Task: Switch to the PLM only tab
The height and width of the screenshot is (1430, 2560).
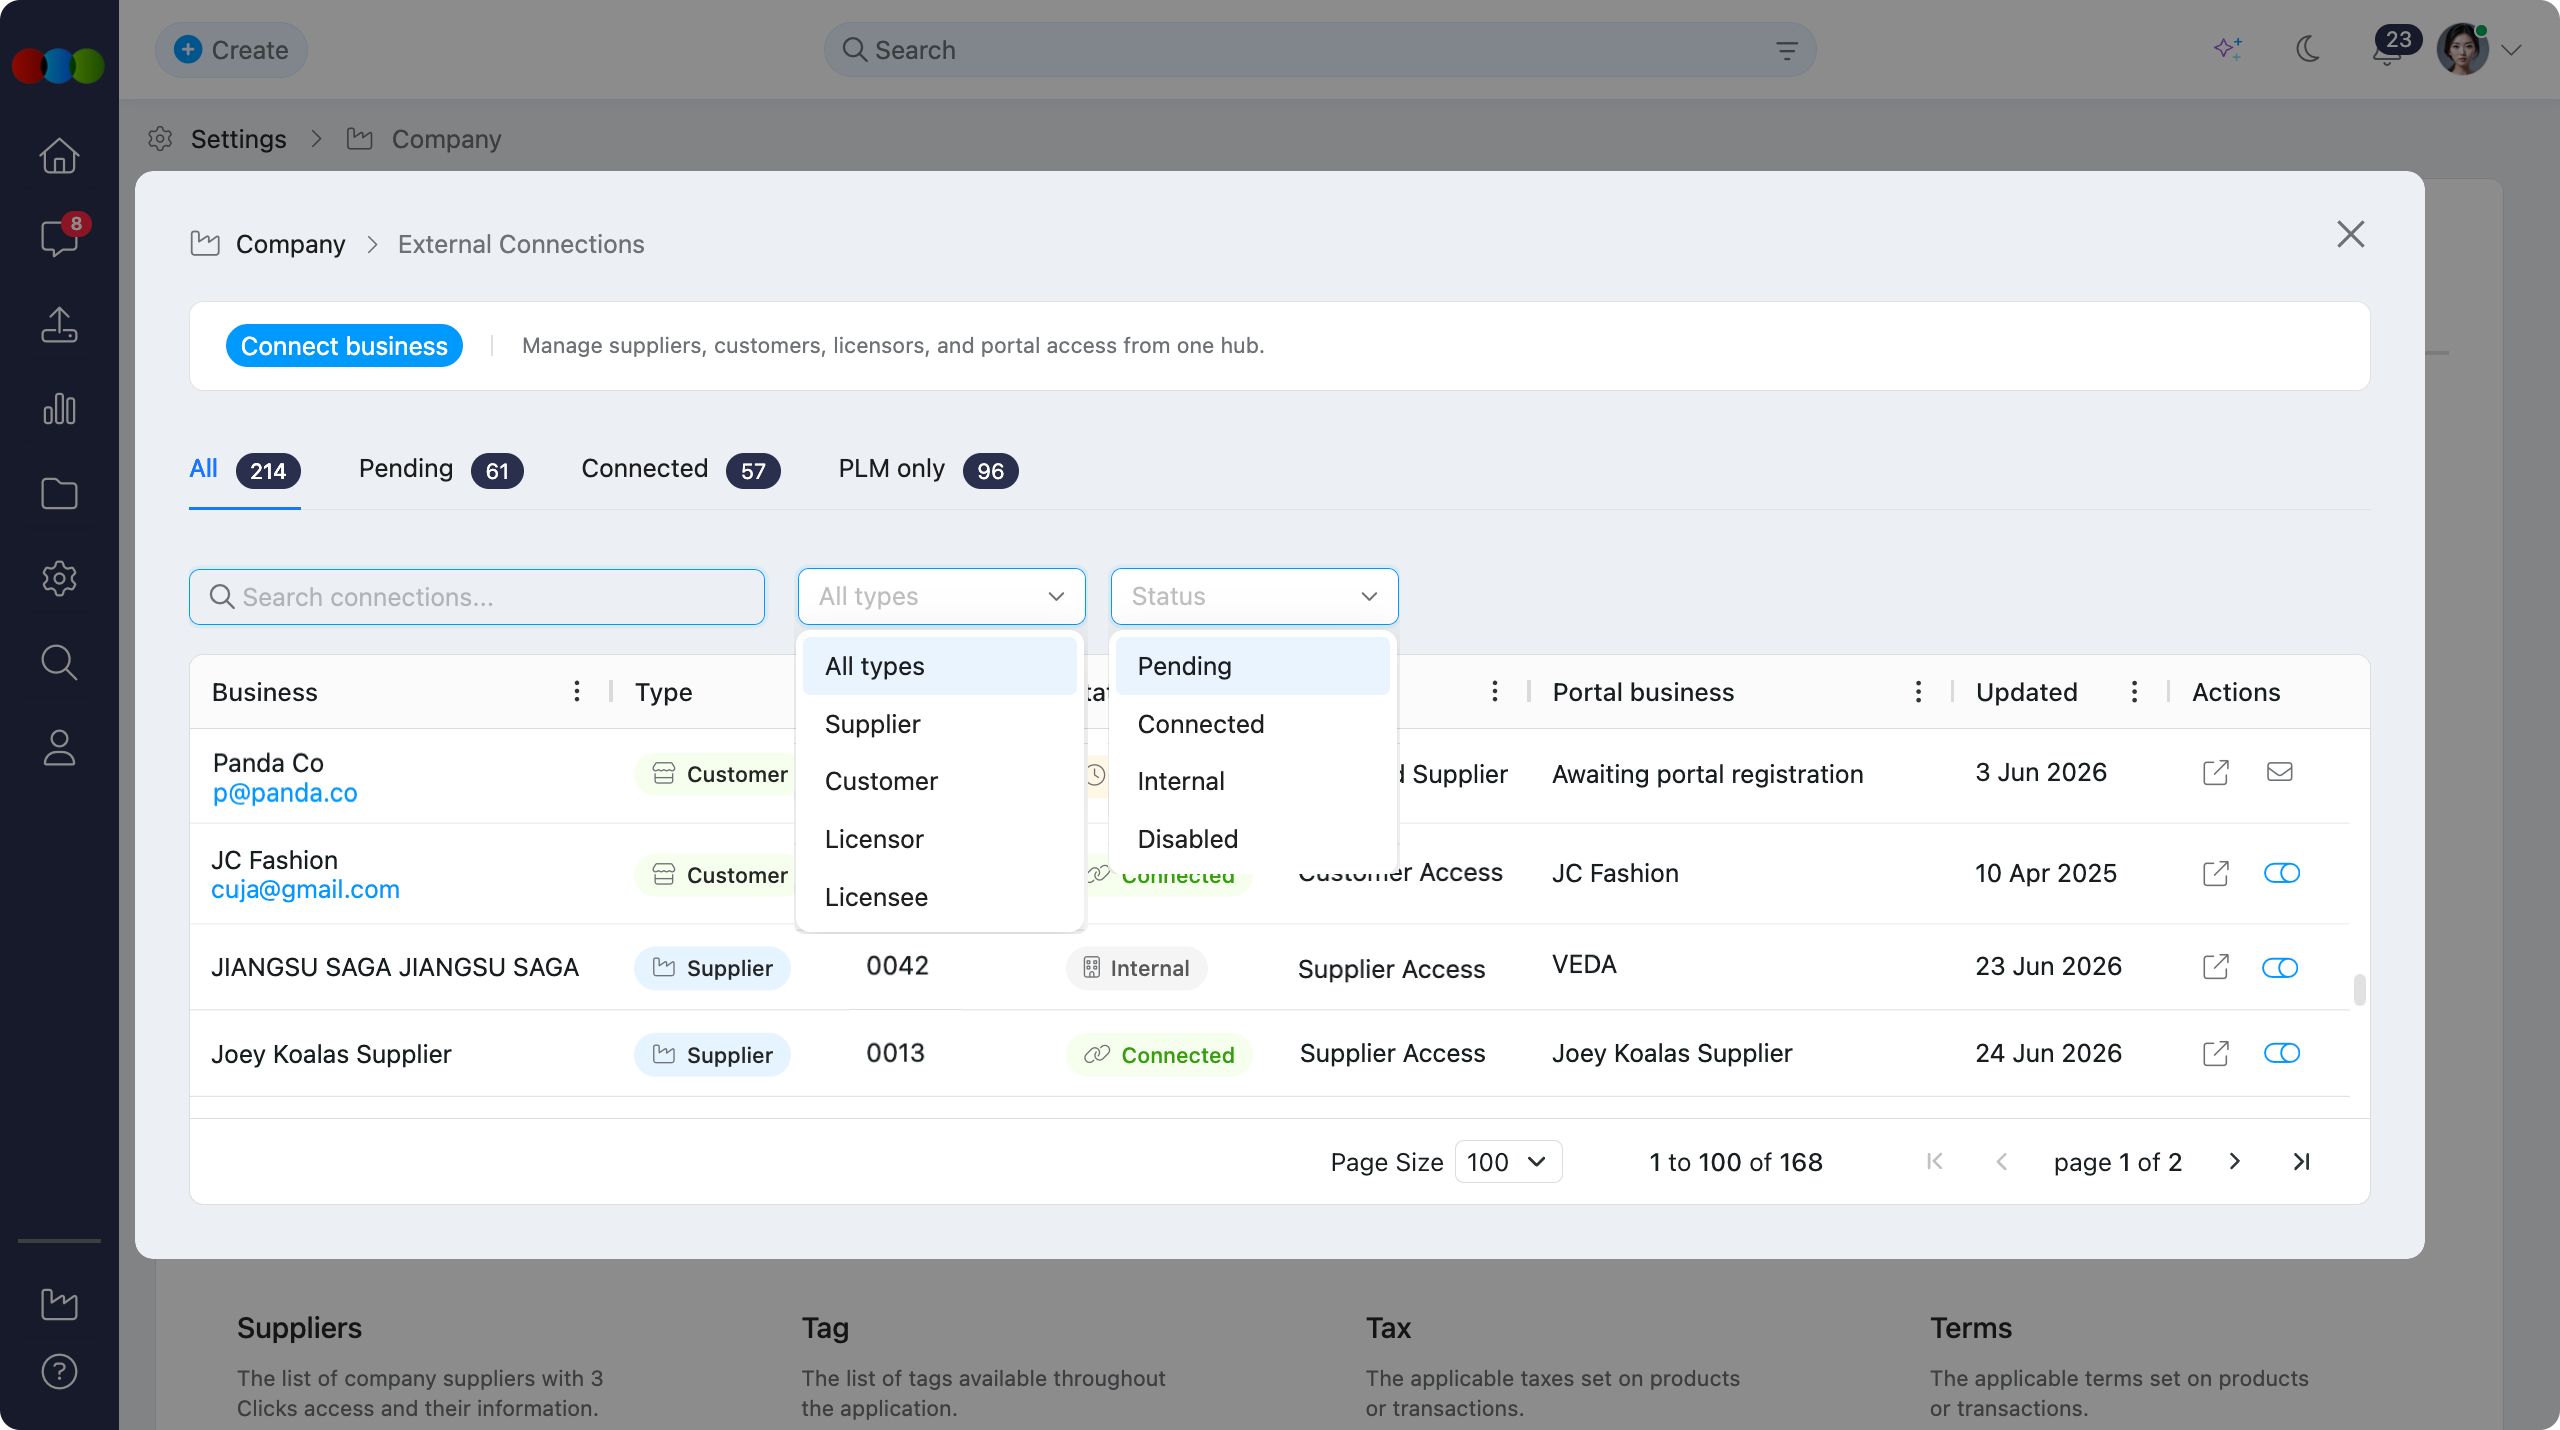Action: point(928,469)
